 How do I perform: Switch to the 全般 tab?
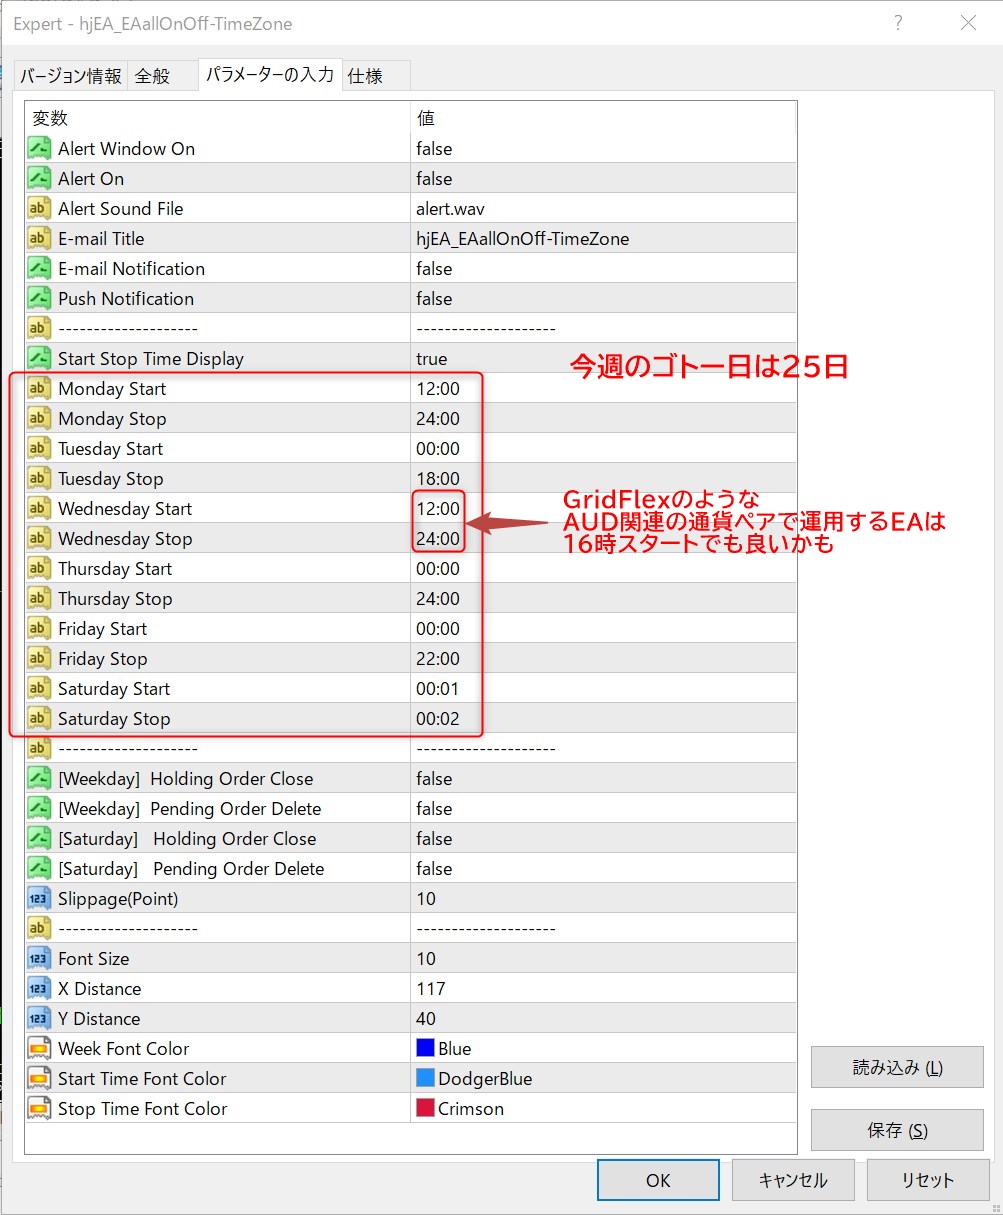(153, 76)
